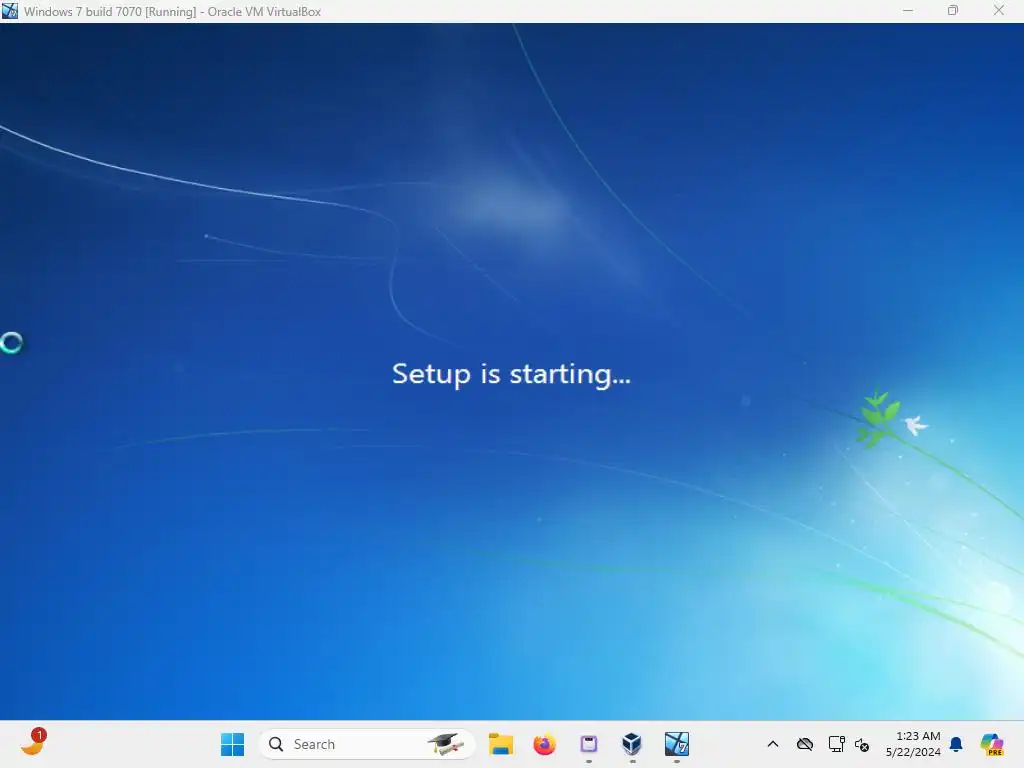Open the network display tray icon
The image size is (1024, 768).
(837, 744)
